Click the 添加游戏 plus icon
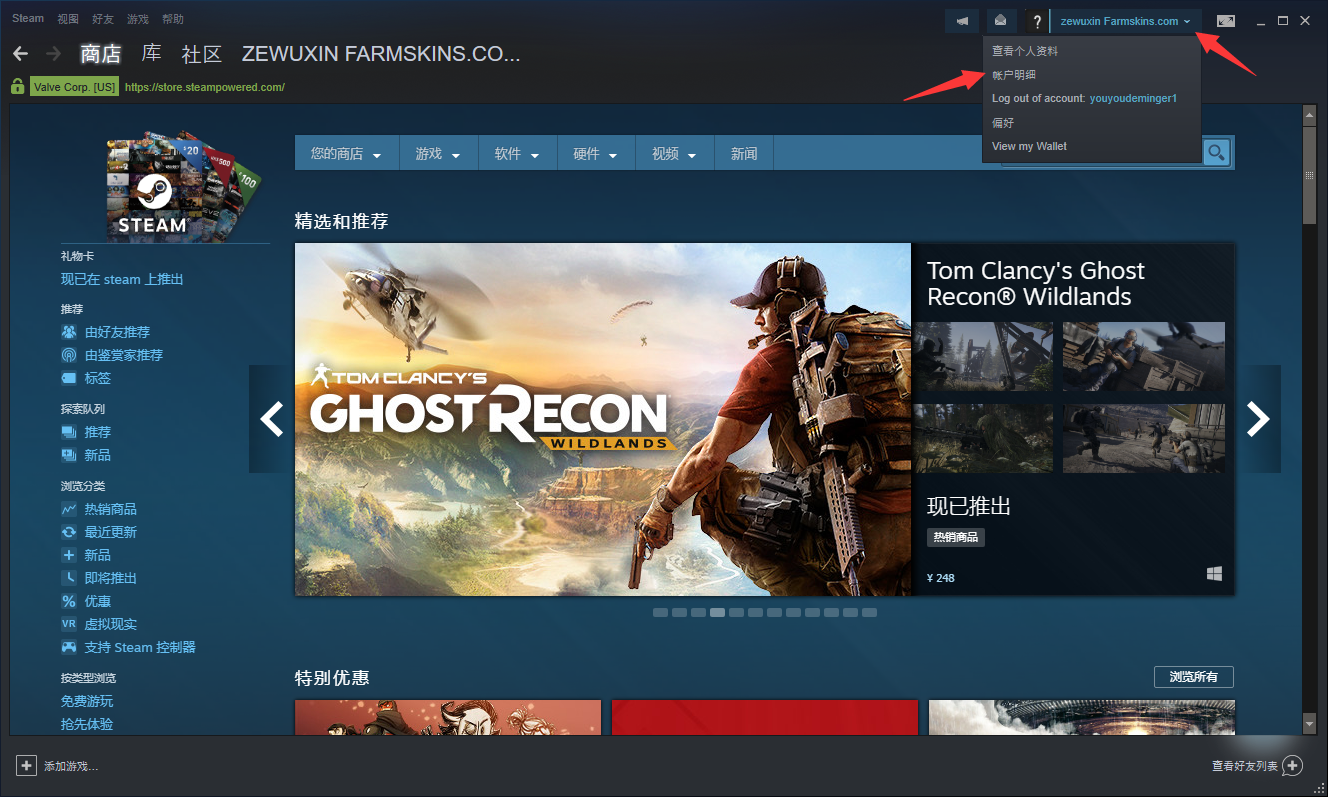Viewport: 1328px width, 797px height. pos(26,766)
